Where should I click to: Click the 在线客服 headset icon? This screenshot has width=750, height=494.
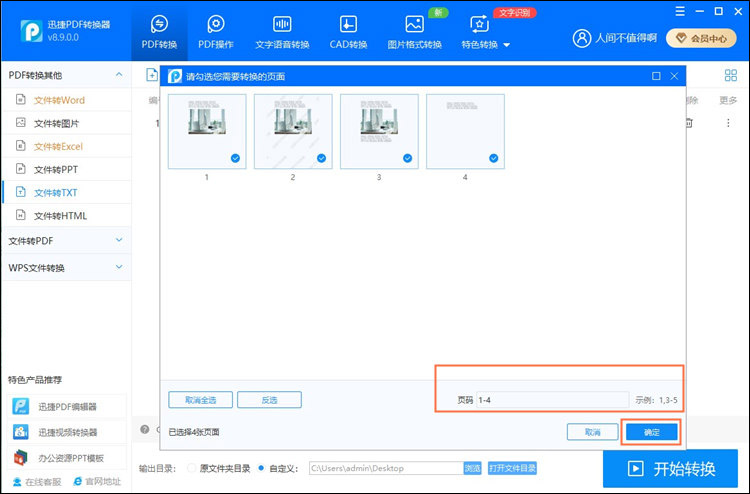pos(15,482)
